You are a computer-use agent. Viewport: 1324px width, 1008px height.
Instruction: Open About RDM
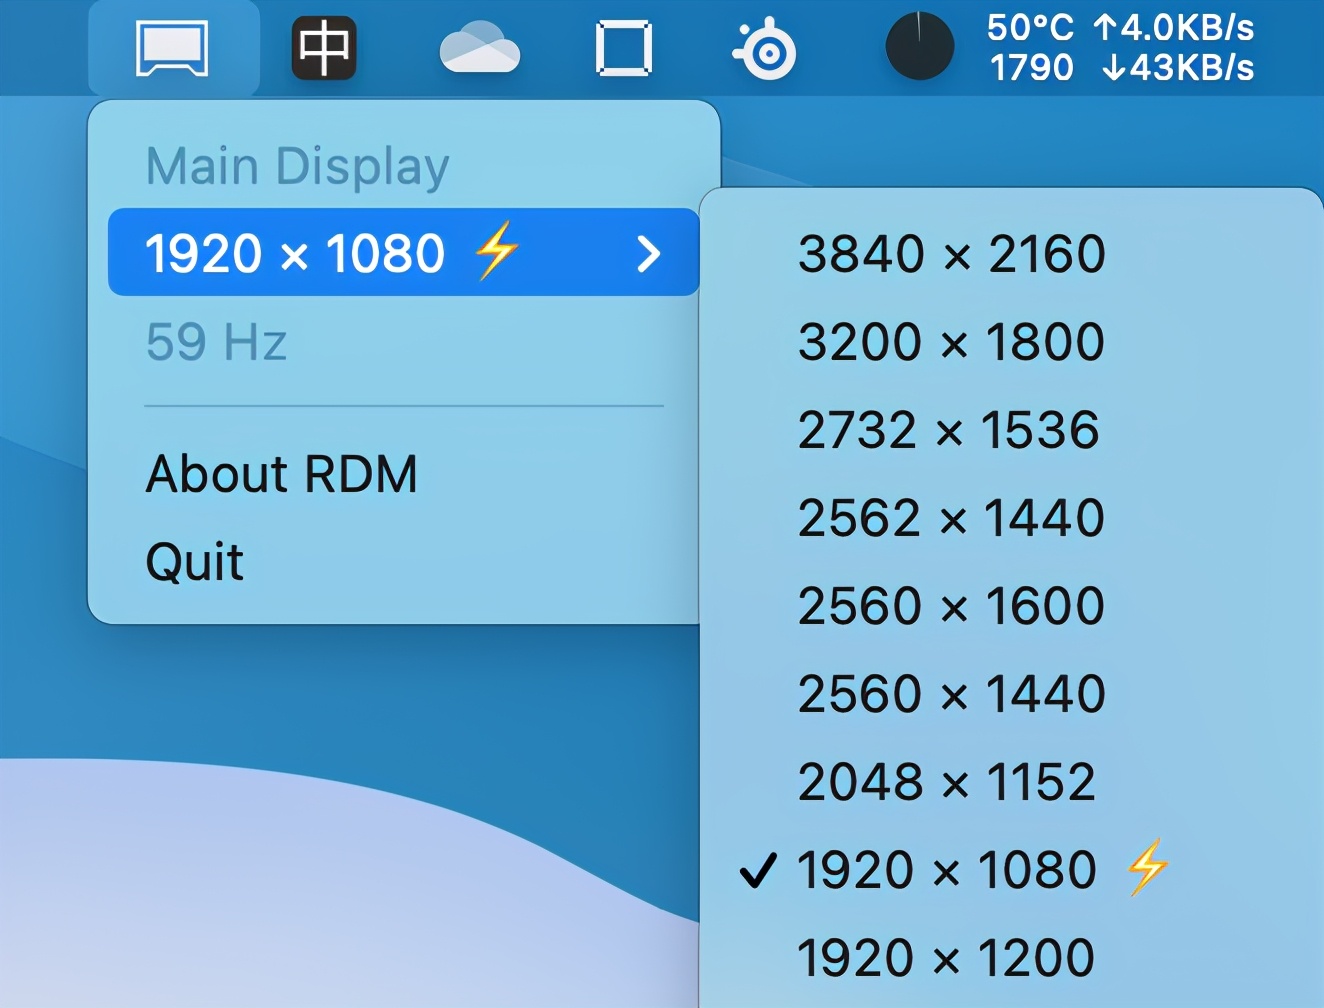(x=281, y=474)
